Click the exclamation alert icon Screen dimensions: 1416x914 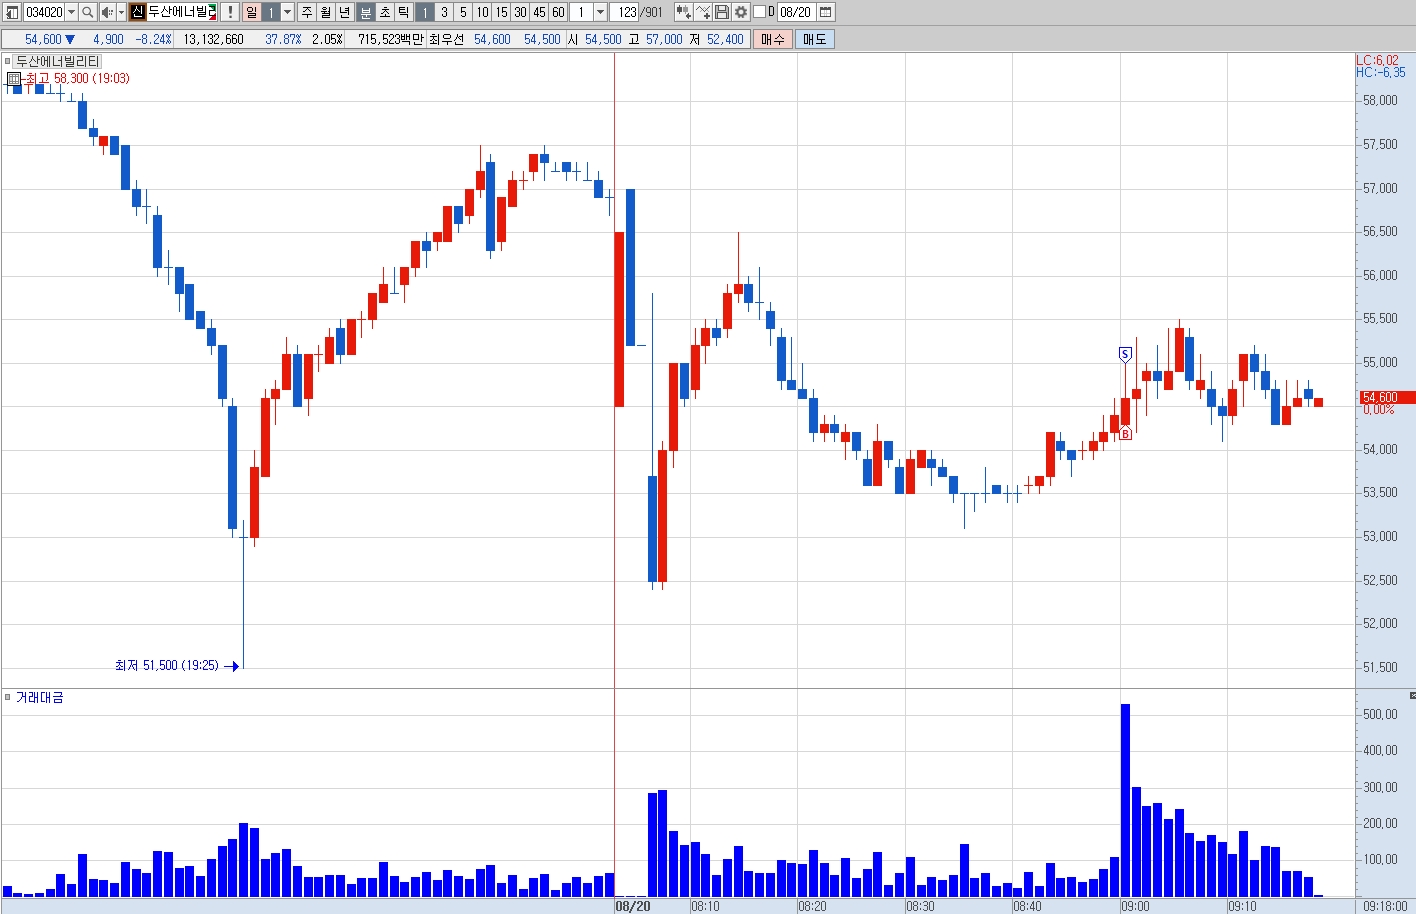point(230,12)
